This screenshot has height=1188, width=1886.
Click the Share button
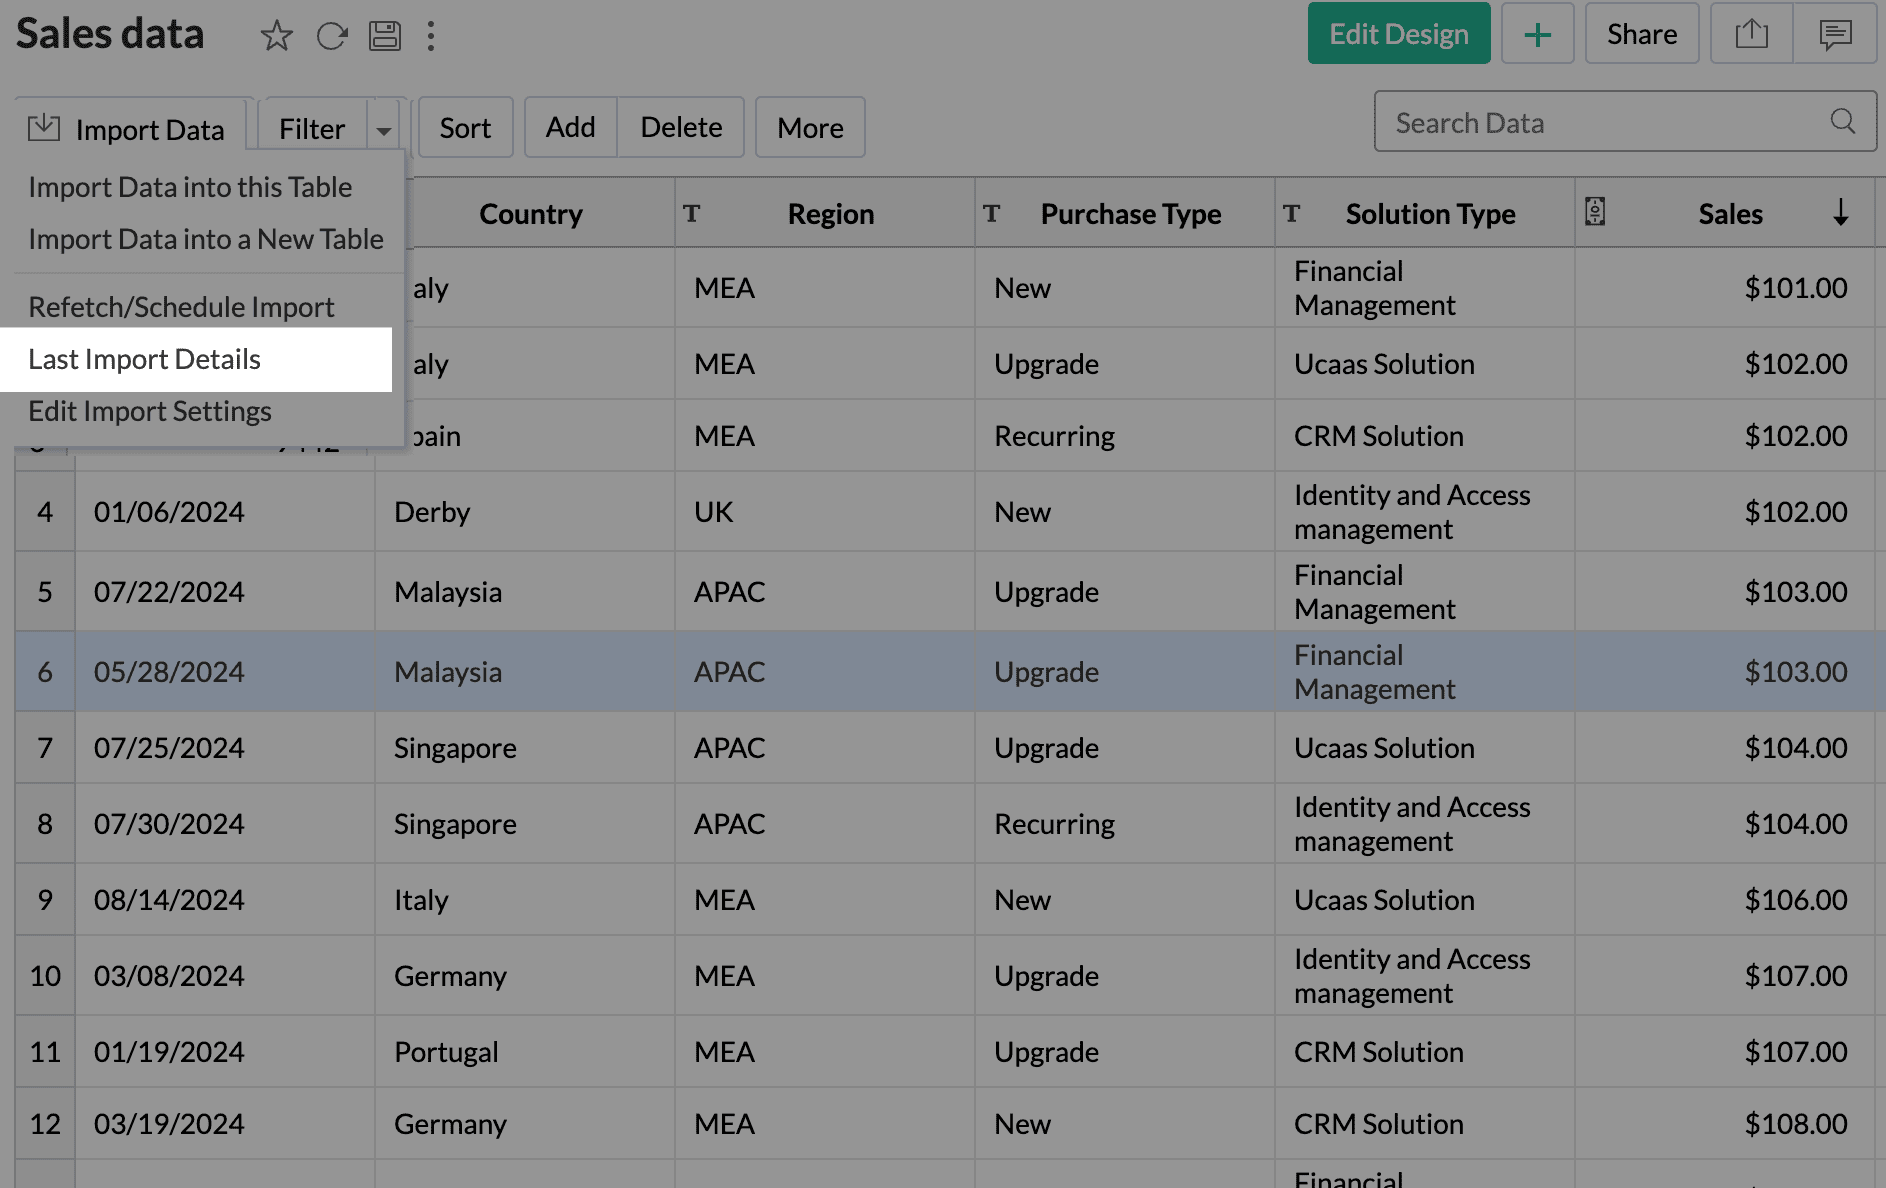[1641, 35]
